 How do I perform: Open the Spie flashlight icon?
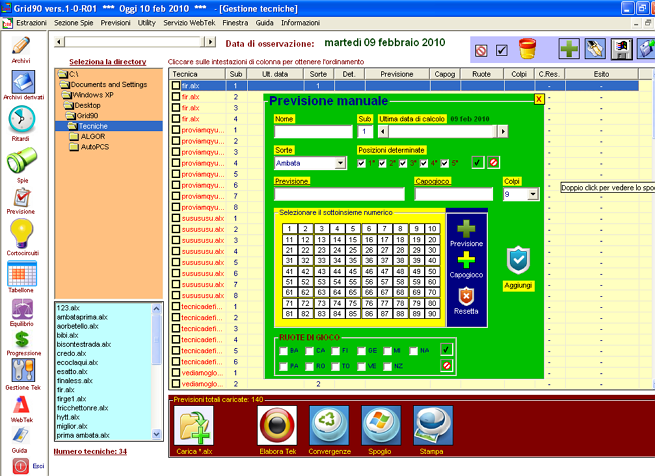22,160
